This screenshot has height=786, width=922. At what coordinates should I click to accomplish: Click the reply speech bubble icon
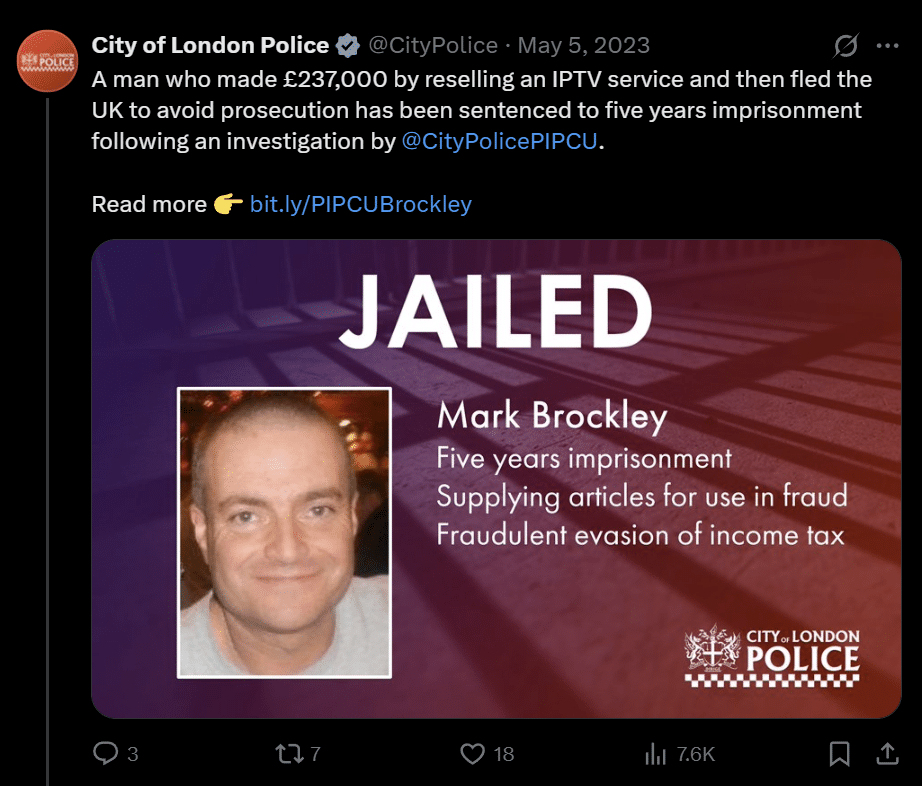[x=106, y=753]
